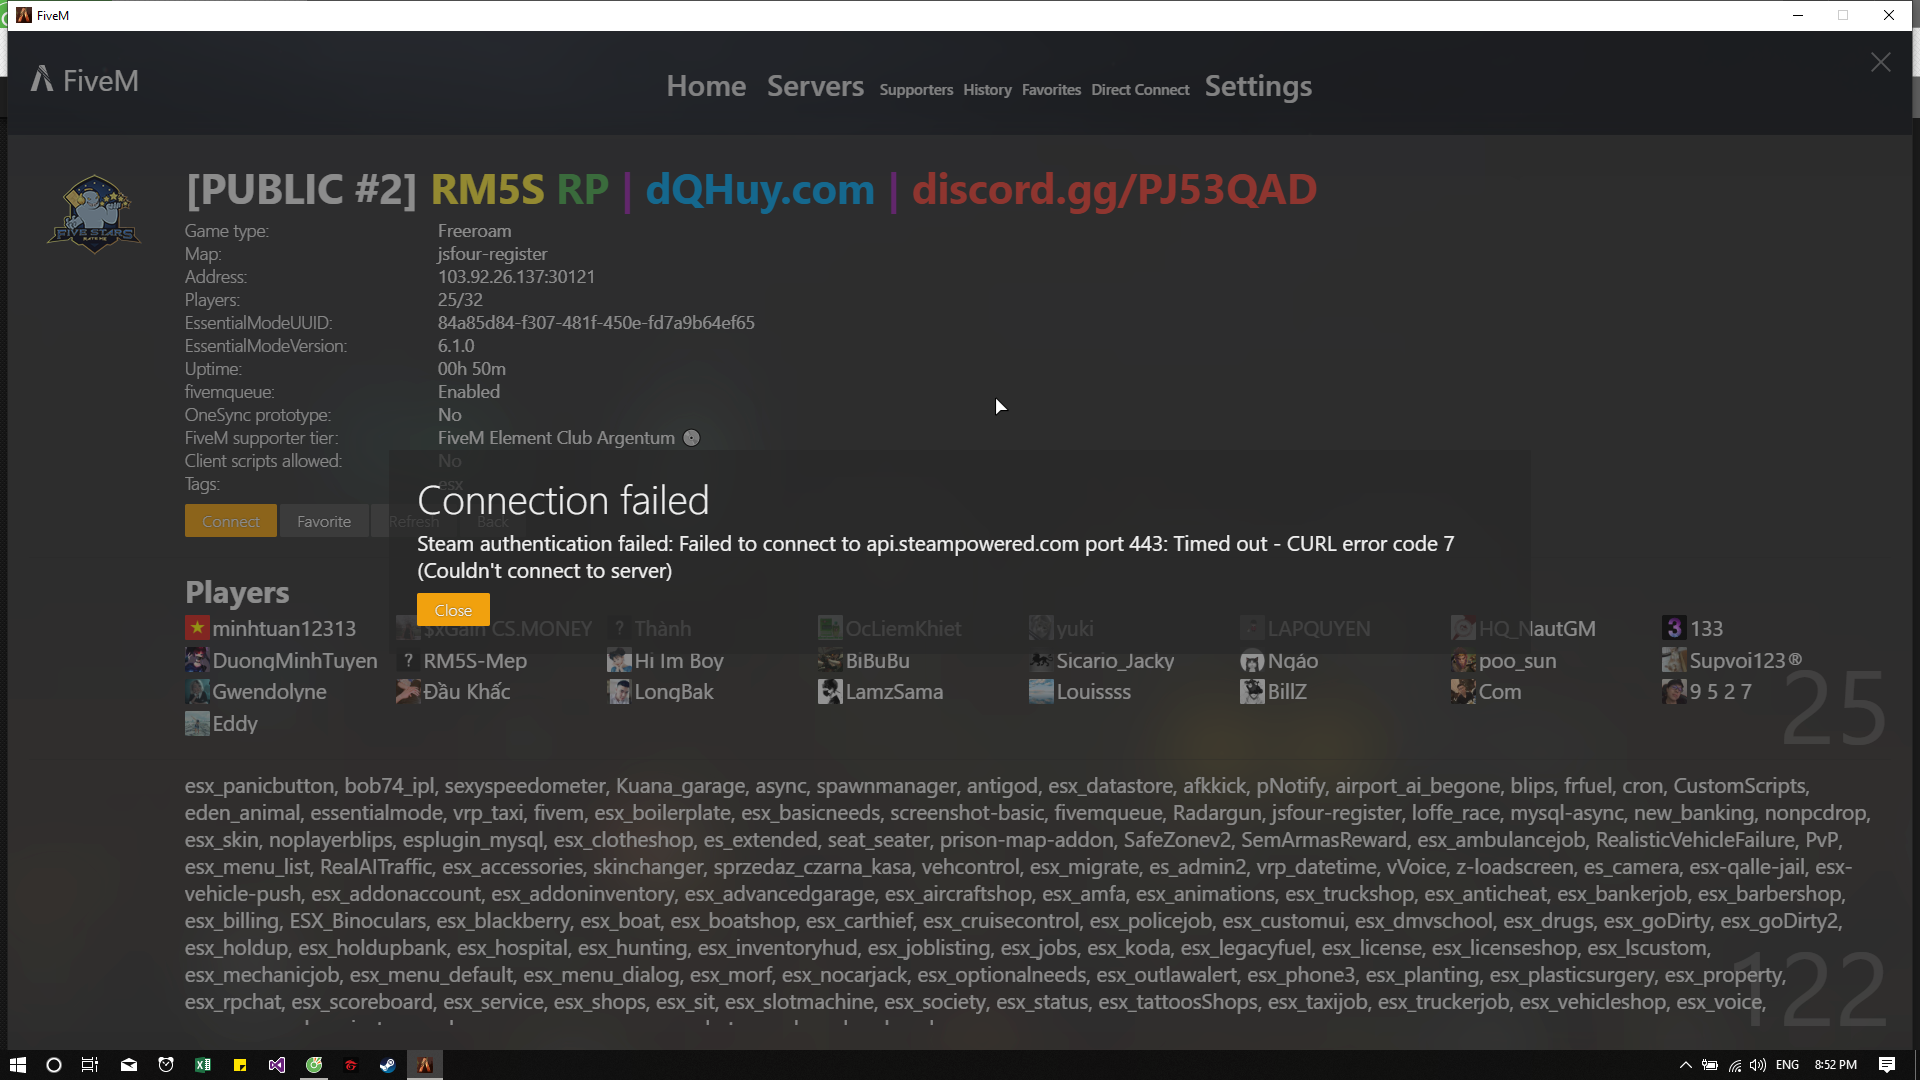Click the server address 103.92.26.137:30121
The image size is (1920, 1080).
tap(516, 277)
